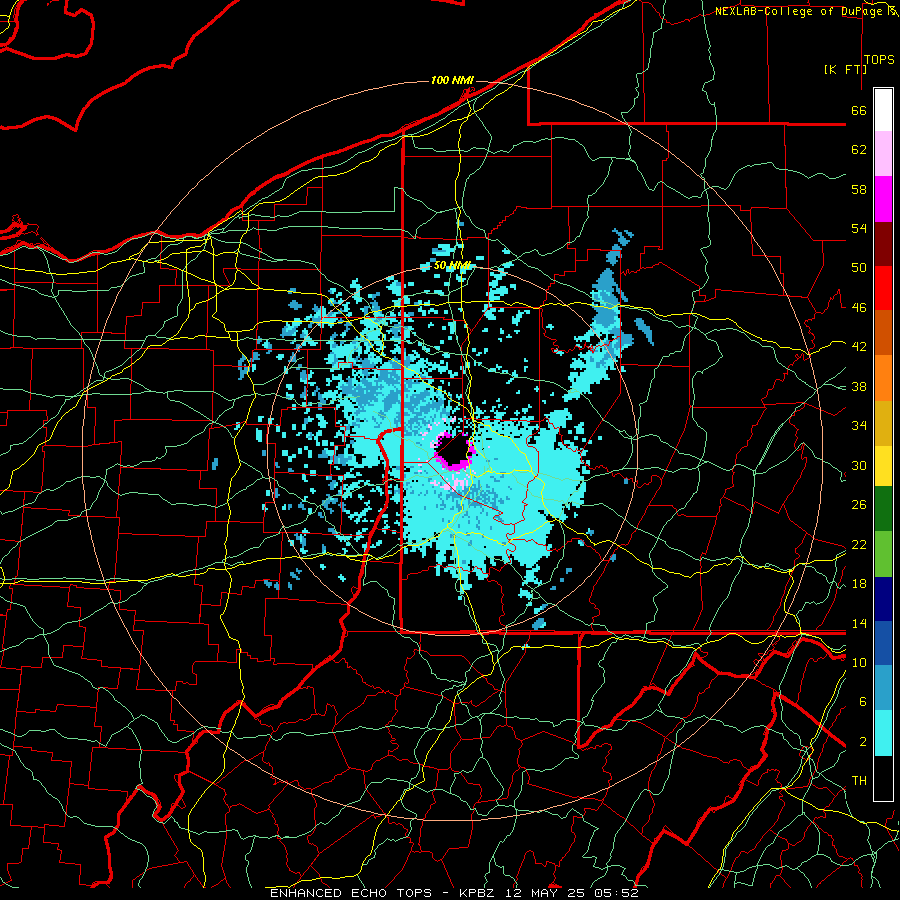This screenshot has height=900, width=900.
Task: Pick the cyan legend color band
Action: pos(883,733)
